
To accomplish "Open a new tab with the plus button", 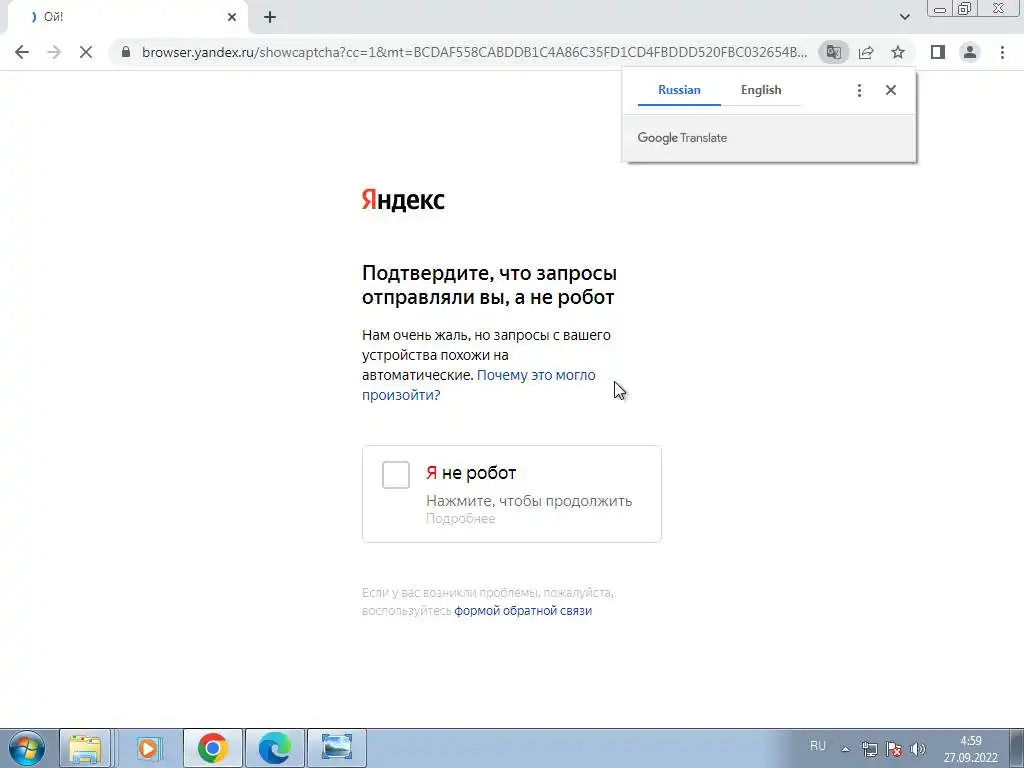I will pos(270,18).
